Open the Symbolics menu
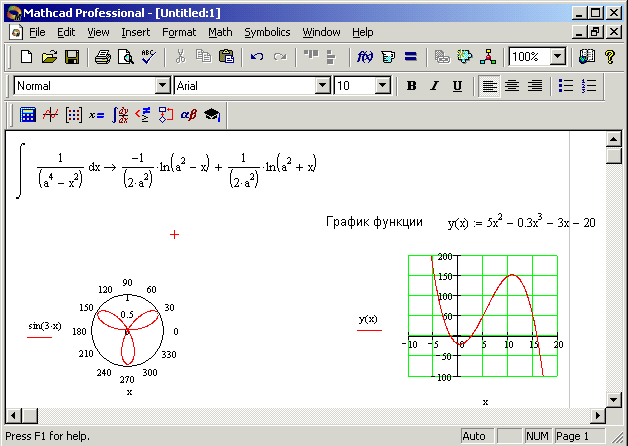 268,32
